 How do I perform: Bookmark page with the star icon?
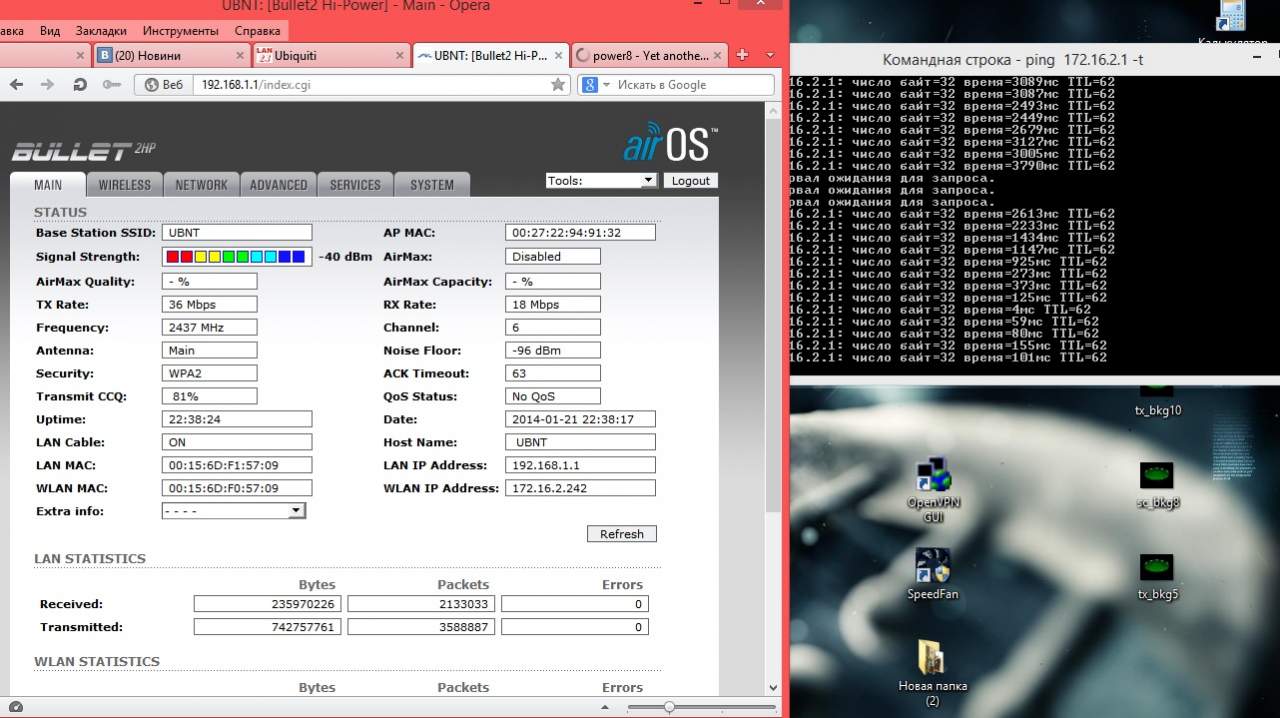(558, 85)
